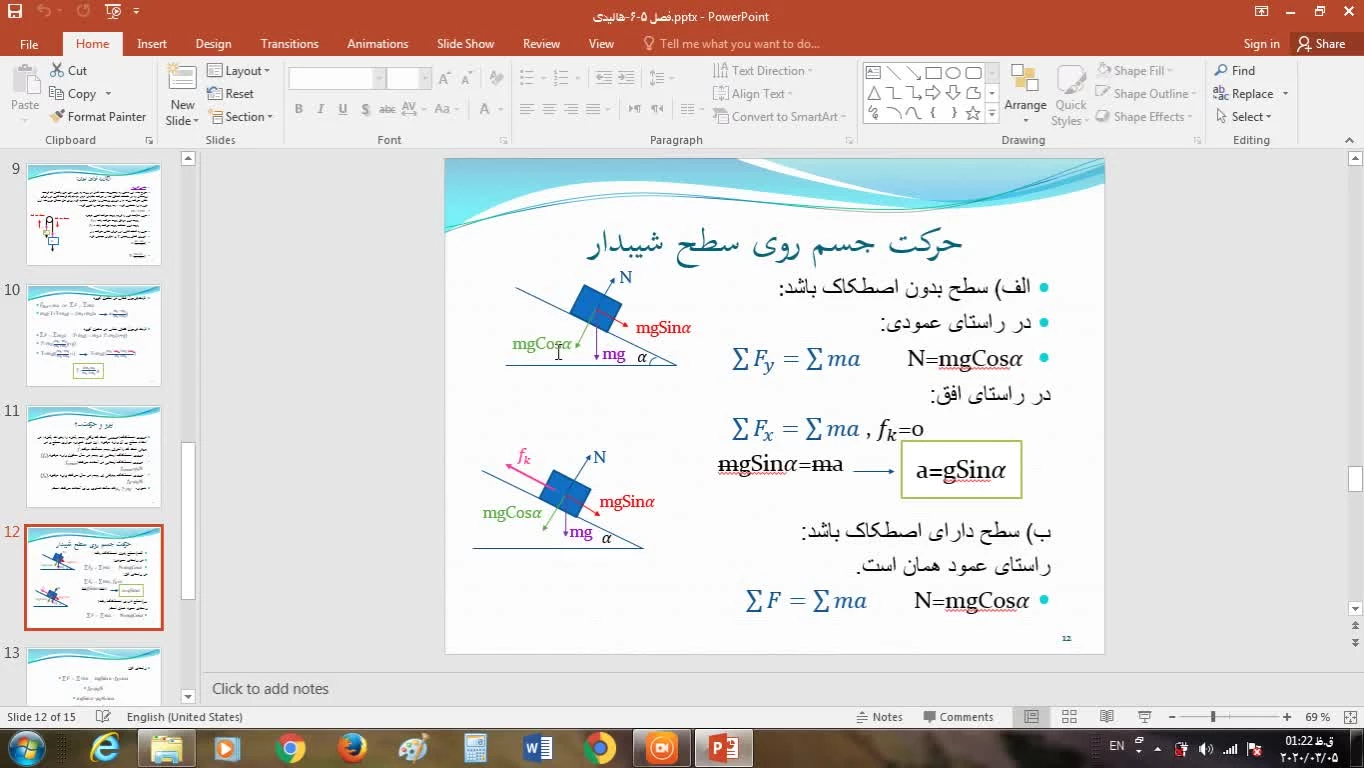The width and height of the screenshot is (1364, 768).
Task: Toggle Italic text formatting
Action: [321, 110]
